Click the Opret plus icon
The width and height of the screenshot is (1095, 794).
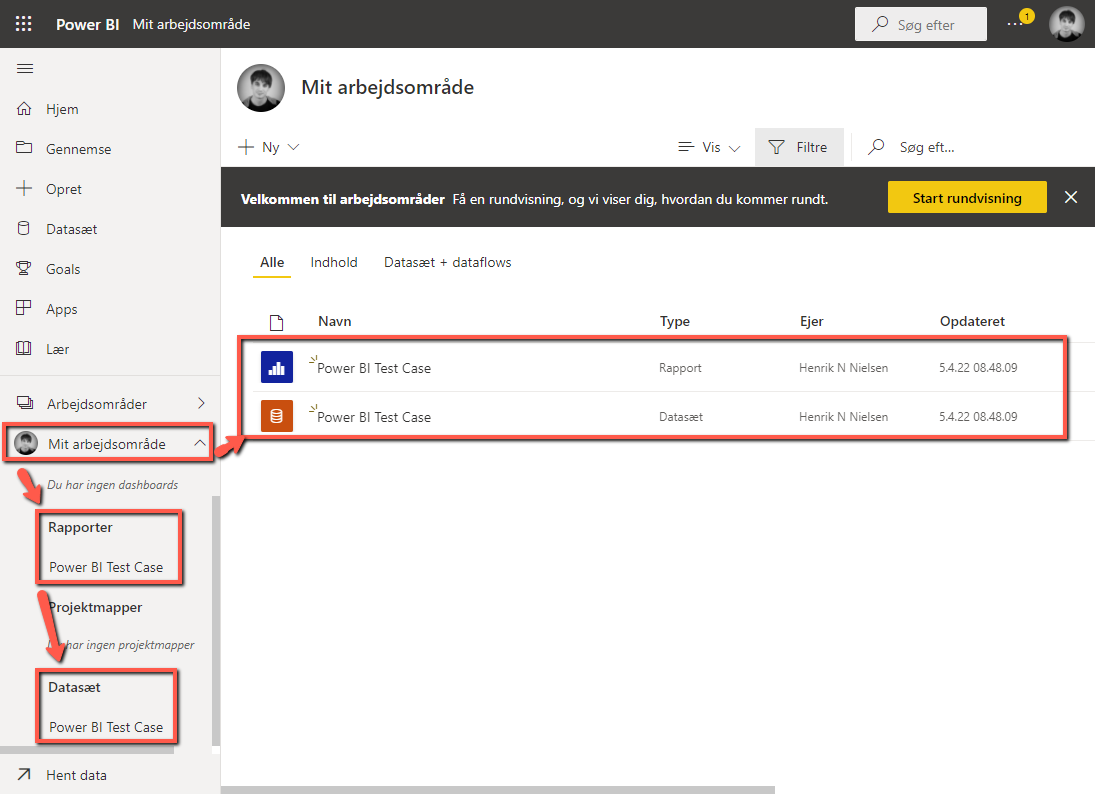click(24, 188)
